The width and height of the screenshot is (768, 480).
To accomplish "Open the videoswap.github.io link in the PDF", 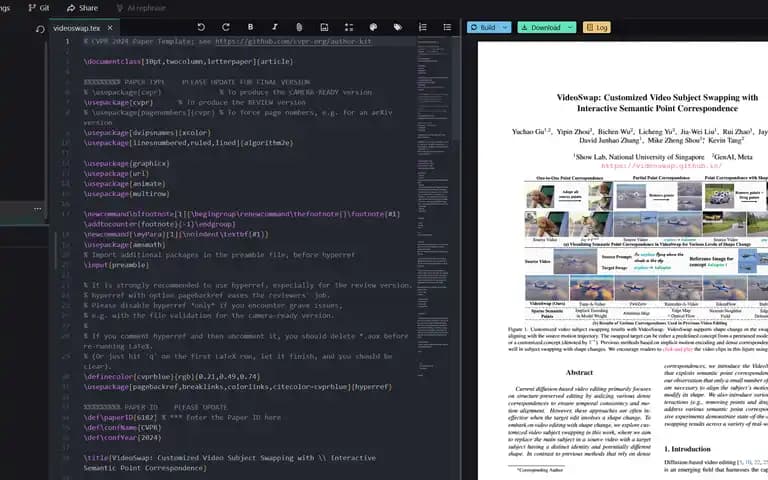I will 661,166.
